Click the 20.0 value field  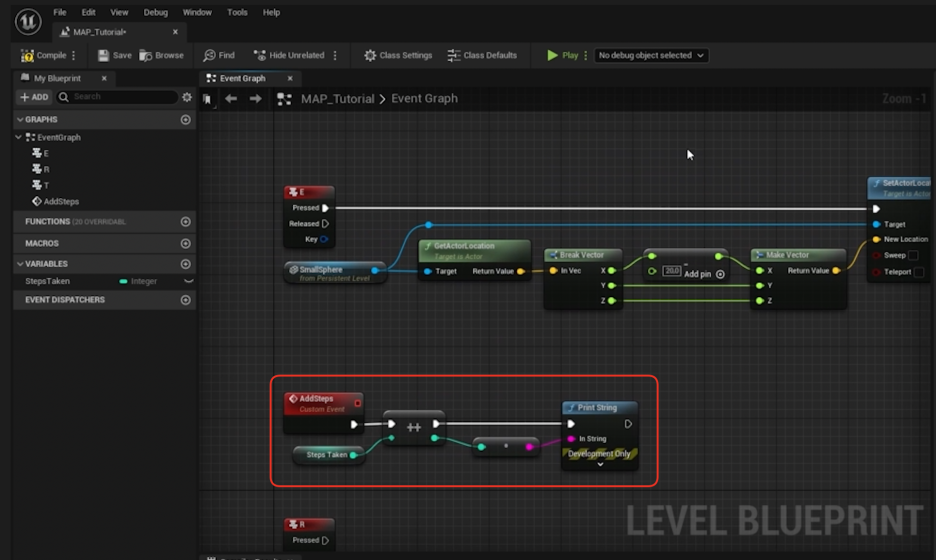coord(672,271)
